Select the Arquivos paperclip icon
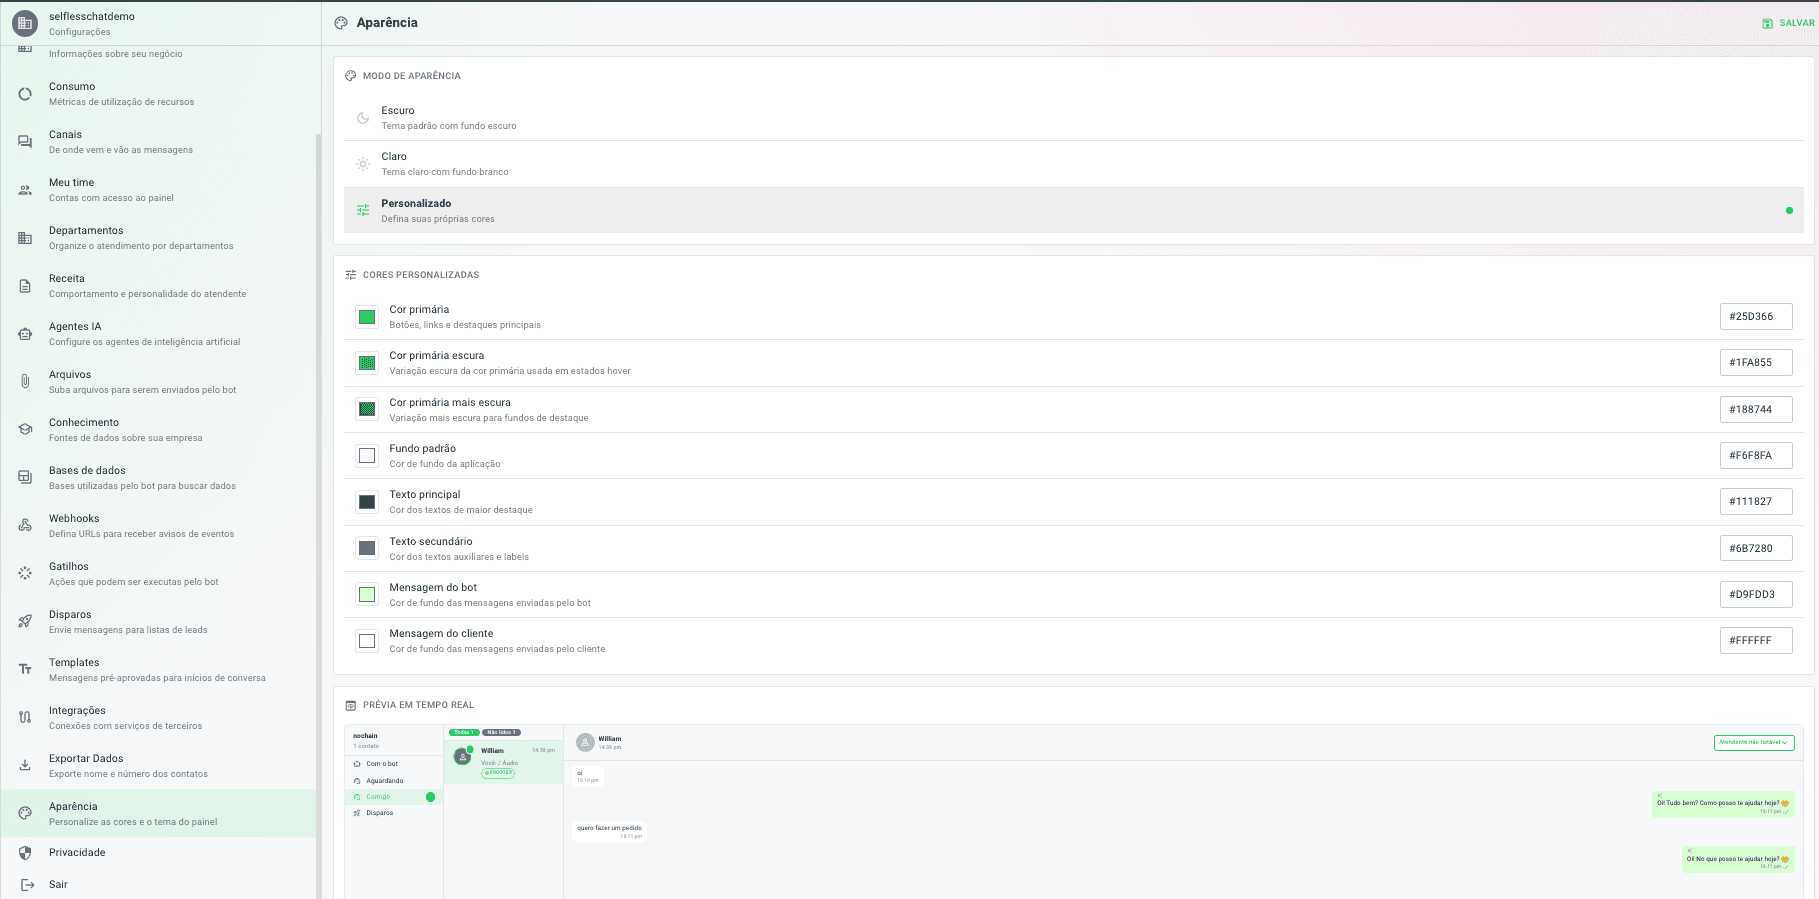This screenshot has width=1819, height=899. (x=25, y=381)
